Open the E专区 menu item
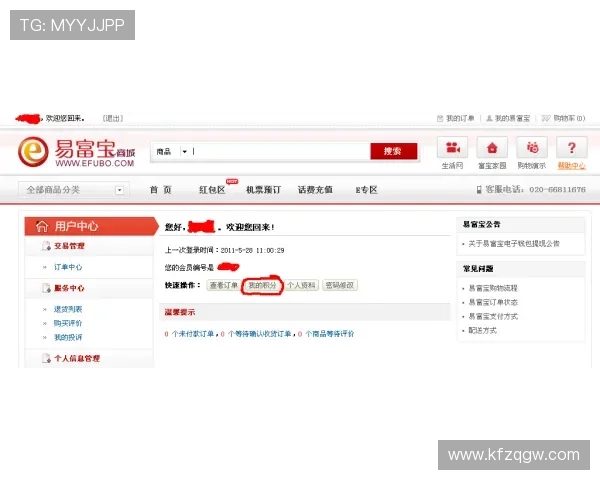Screen dimensions: 600x480 tap(366, 190)
